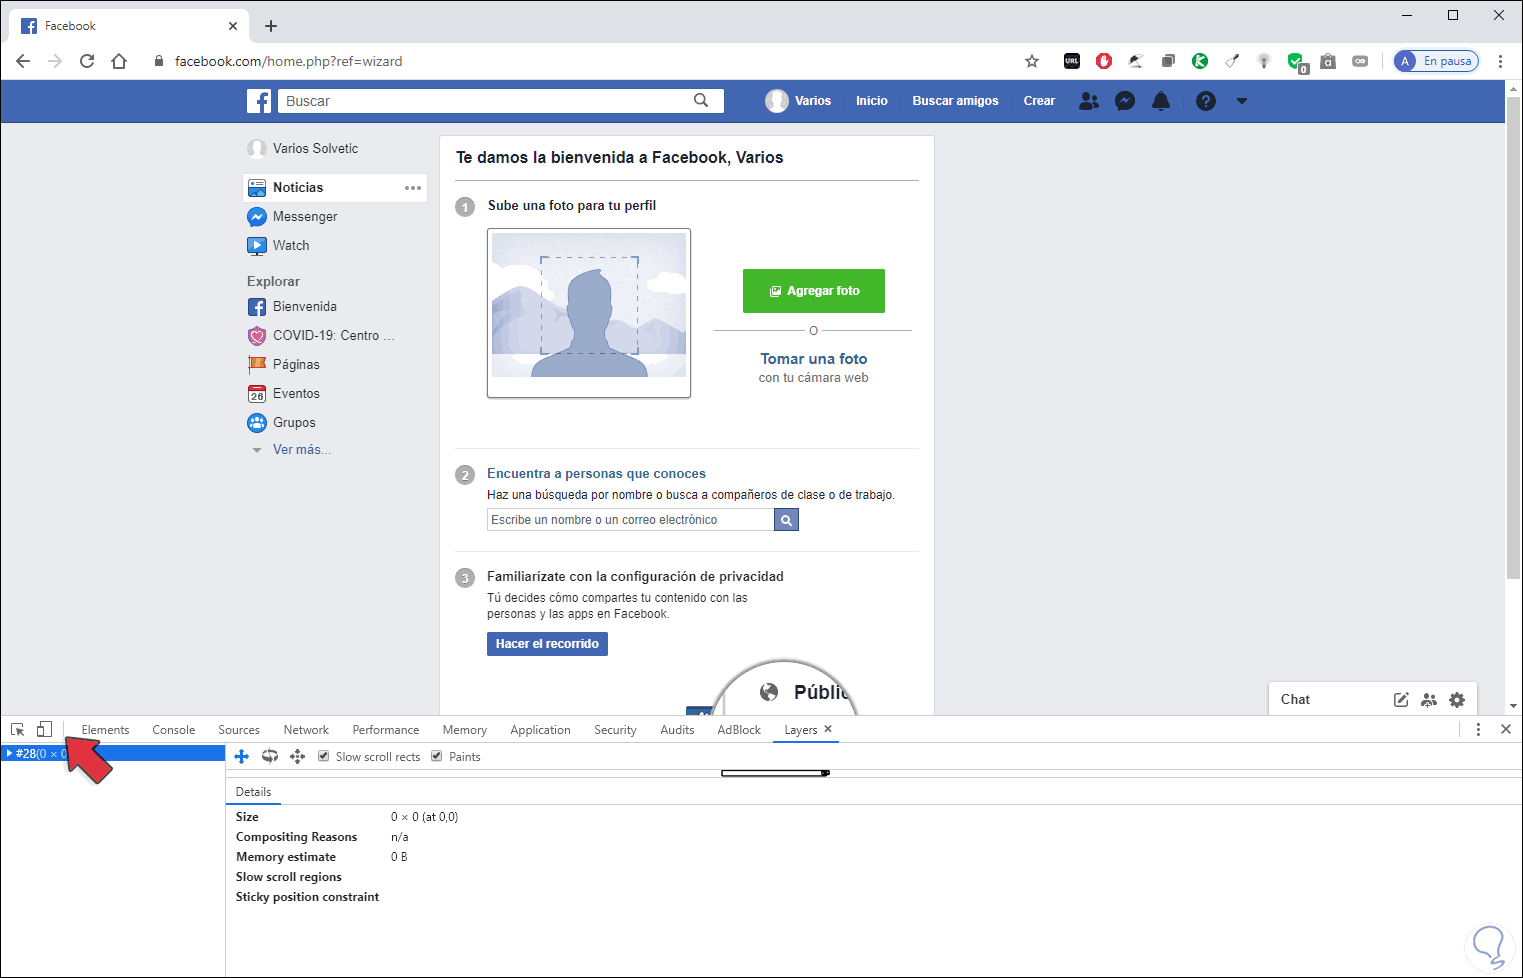Open the Sources tab
The width and height of the screenshot is (1523, 978).
239,730
